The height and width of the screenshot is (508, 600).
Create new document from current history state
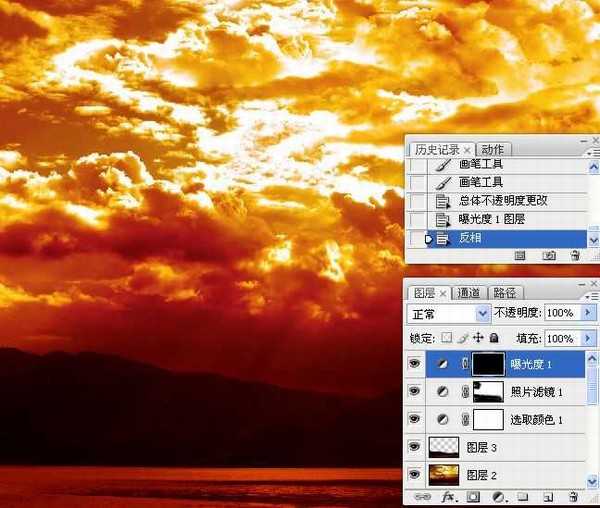[520, 256]
